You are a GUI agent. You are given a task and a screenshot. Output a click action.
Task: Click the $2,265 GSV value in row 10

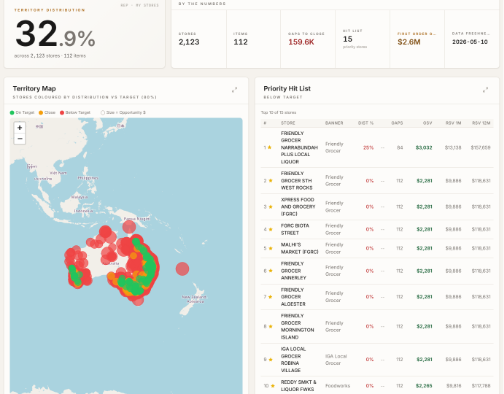click(424, 386)
